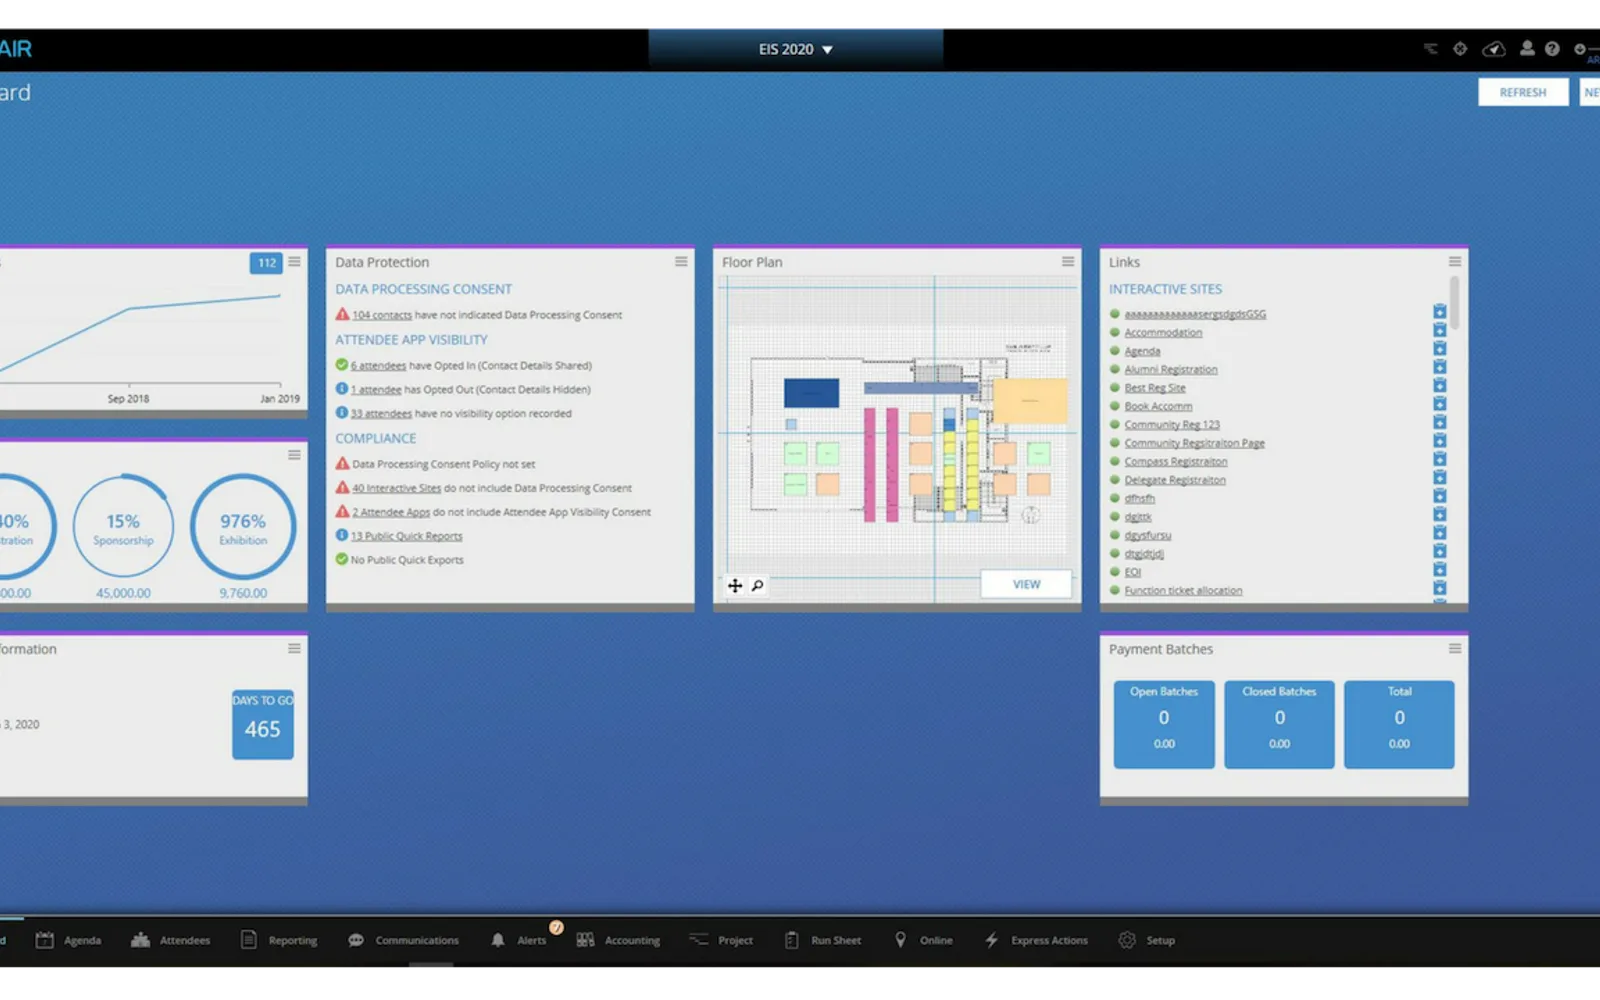Open the Data Protection widget menu icon
The width and height of the screenshot is (1600, 1000).
pyautogui.click(x=681, y=262)
